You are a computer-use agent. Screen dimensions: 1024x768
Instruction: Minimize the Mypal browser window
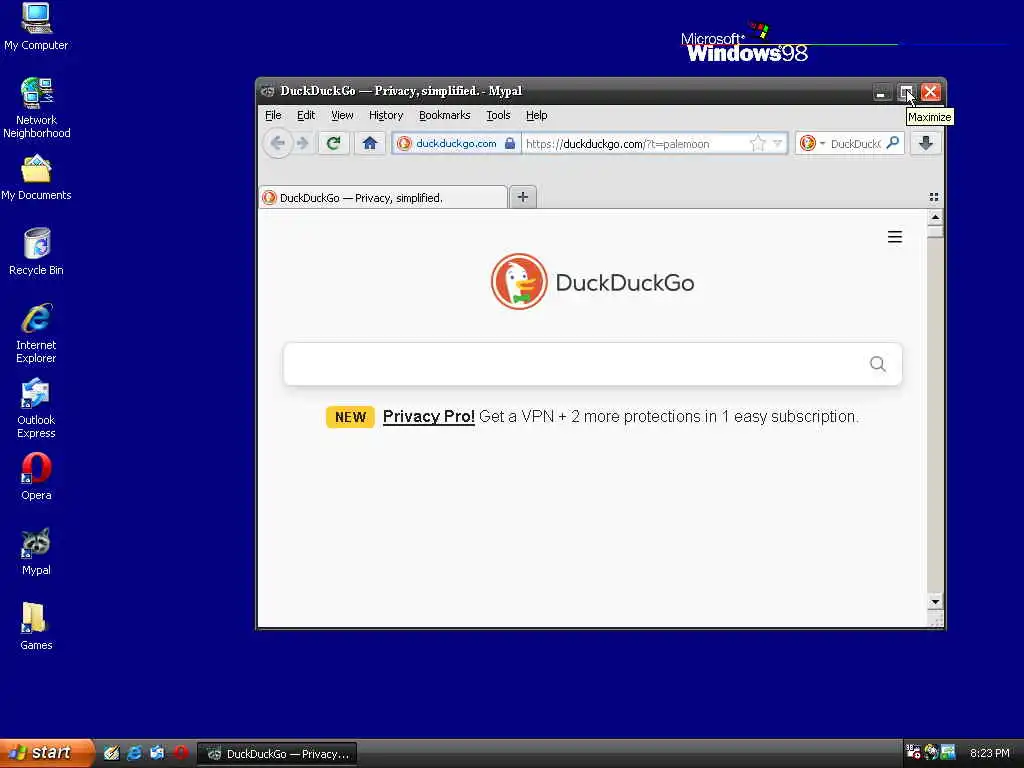[x=881, y=92]
